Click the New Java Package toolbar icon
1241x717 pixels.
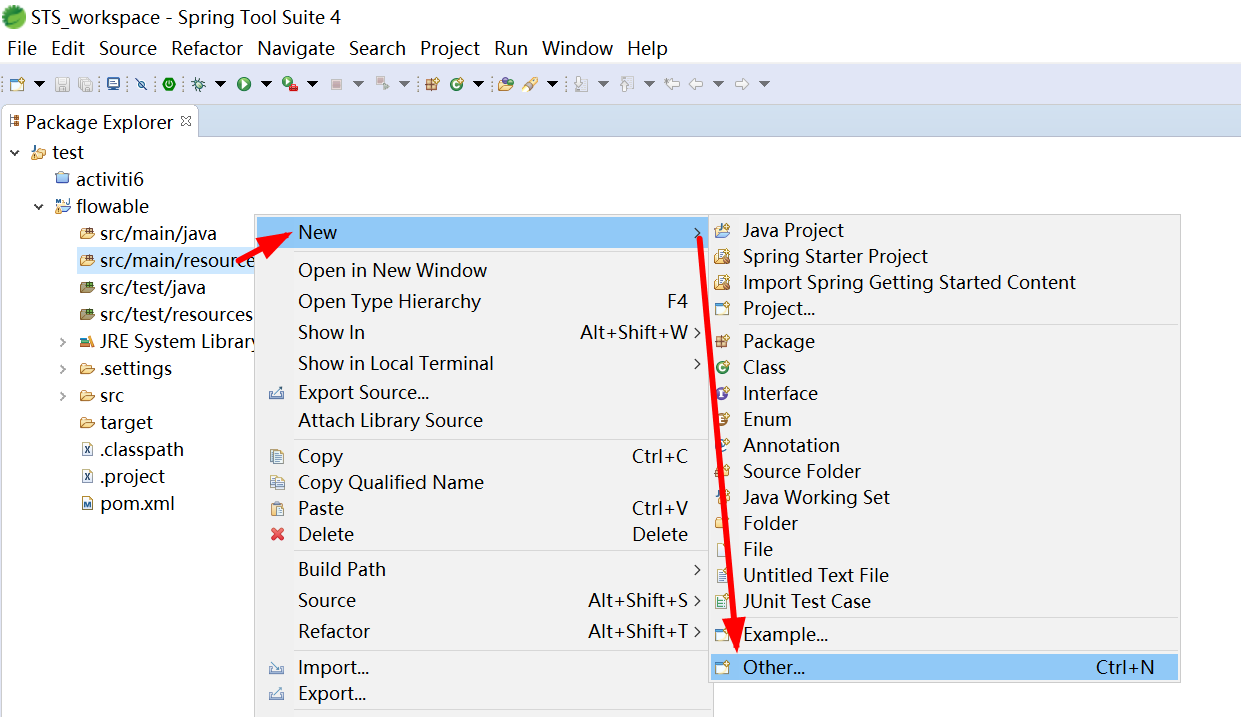click(x=432, y=84)
